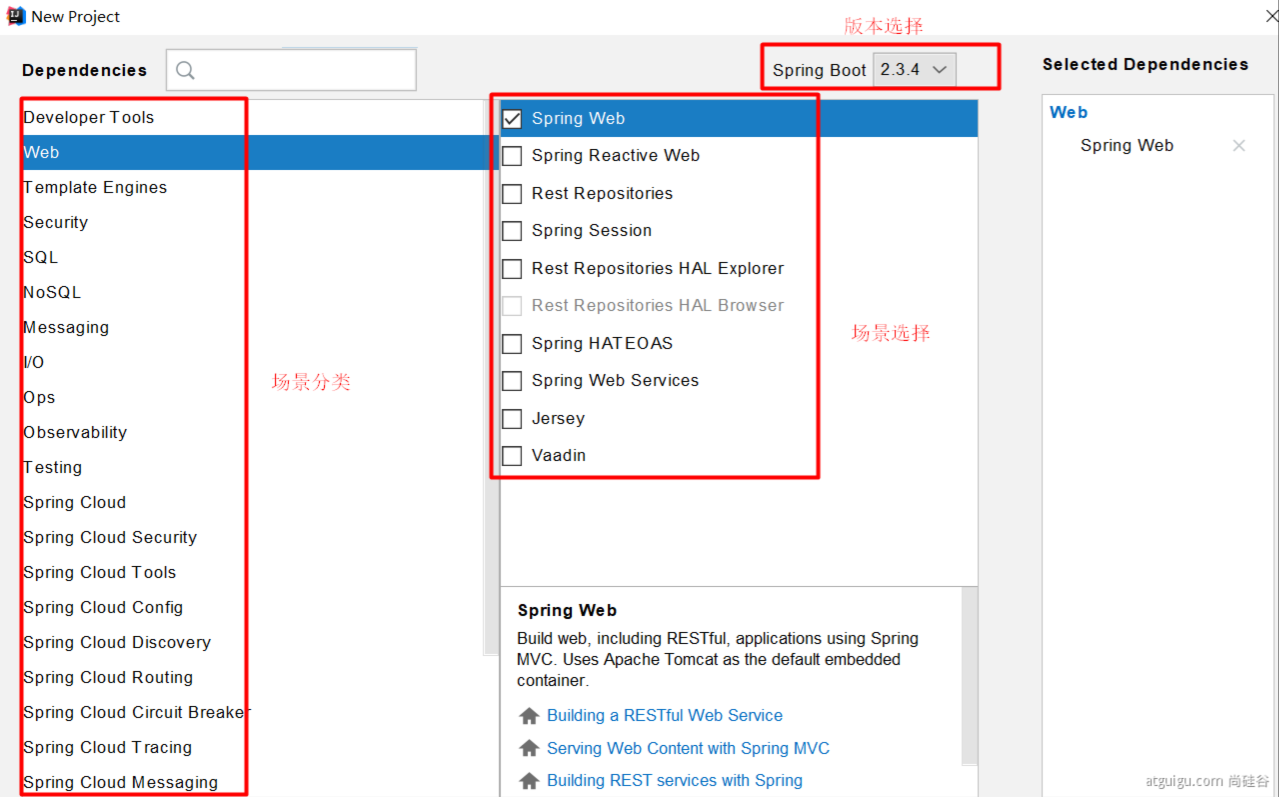Open the Security category
This screenshot has width=1279, height=797.
click(252, 223)
